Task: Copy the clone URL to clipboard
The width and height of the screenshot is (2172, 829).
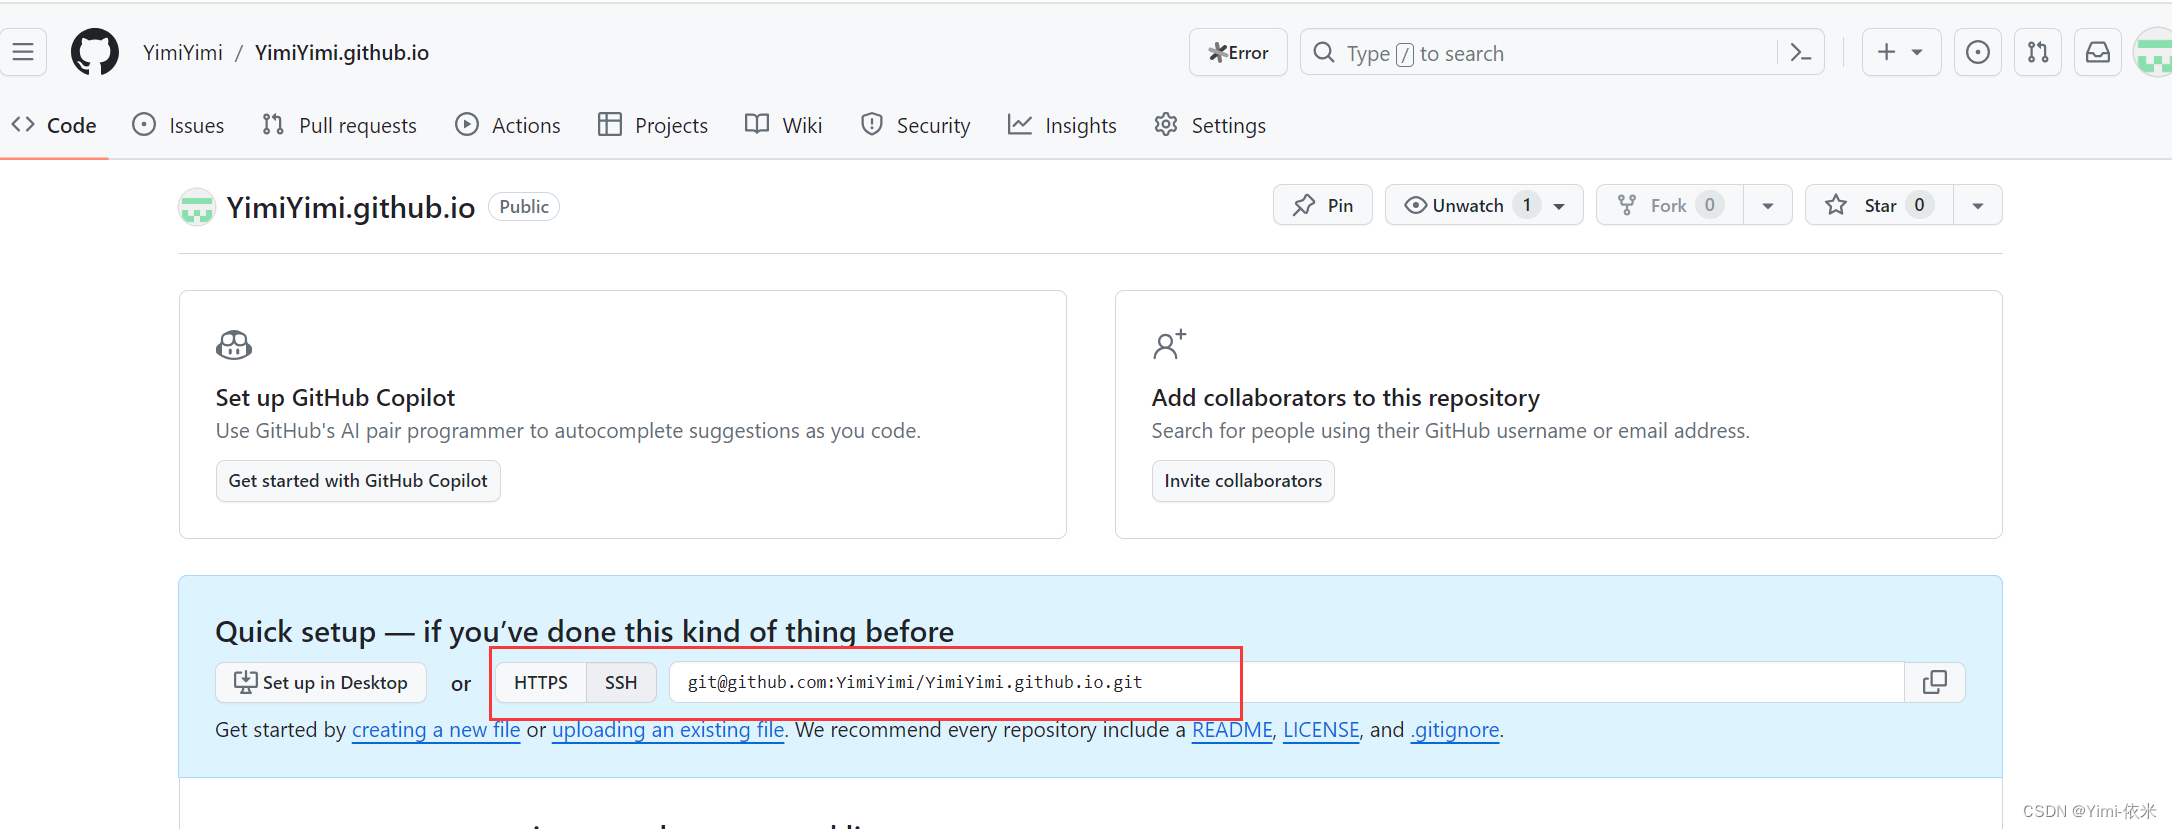Action: click(x=1935, y=682)
